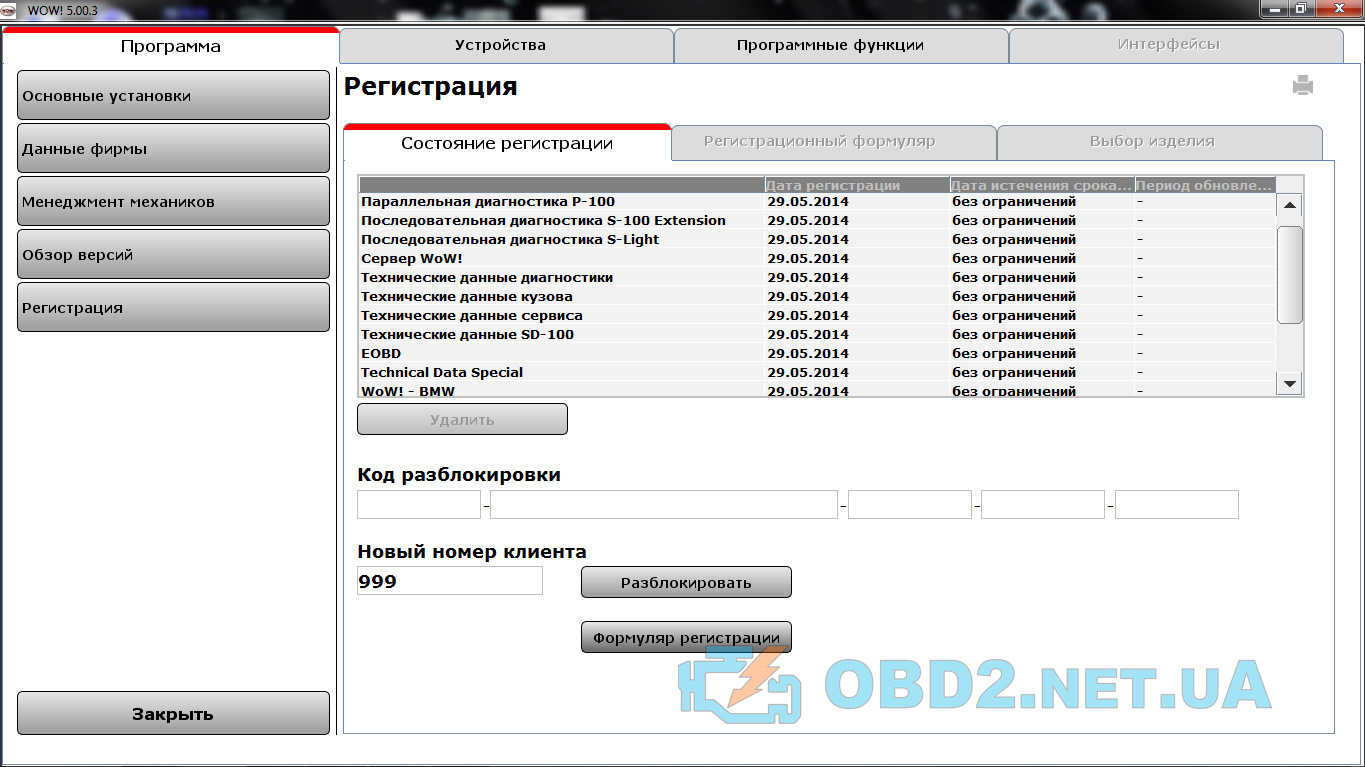
Task: Select Technical Data Special row
Action: (x=817, y=373)
